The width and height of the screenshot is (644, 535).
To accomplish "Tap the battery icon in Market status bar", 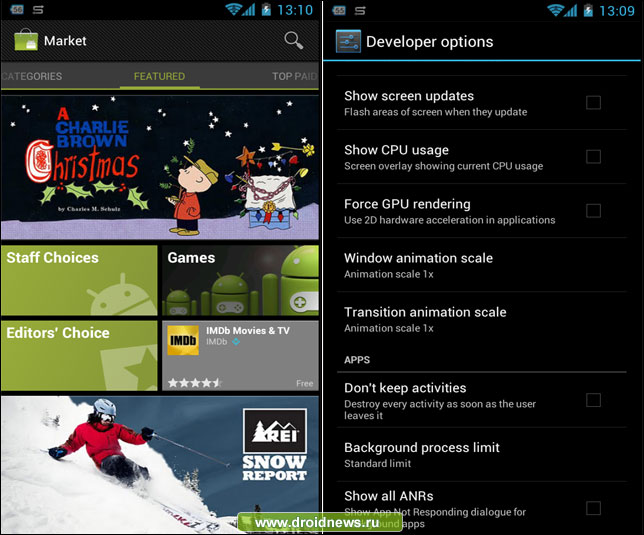I will click(x=266, y=9).
